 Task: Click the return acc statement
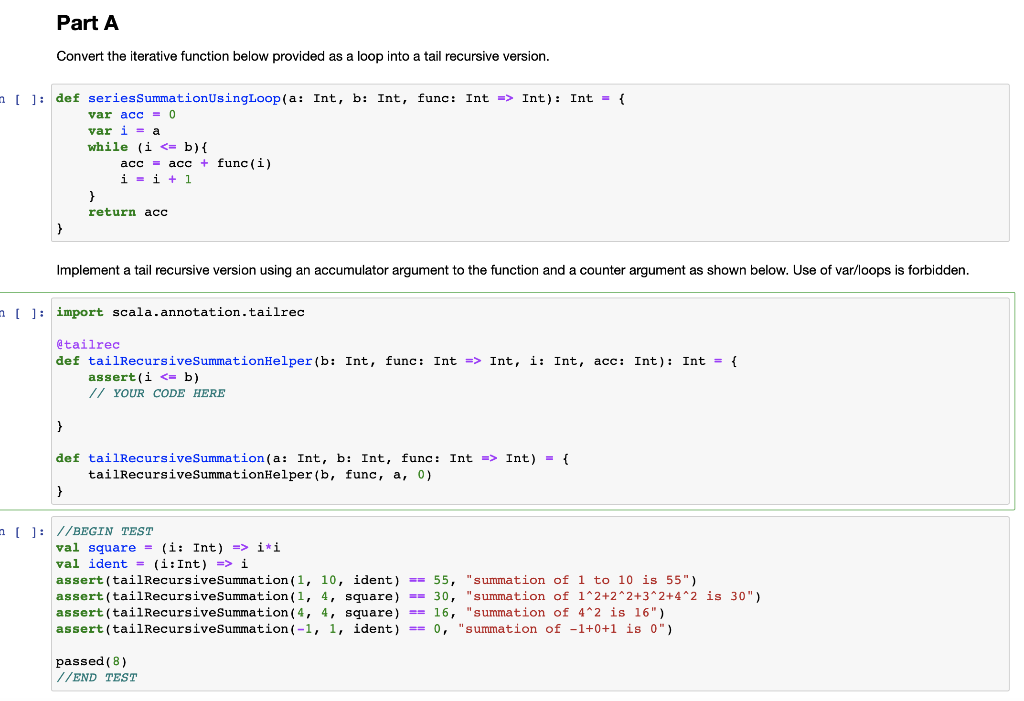tap(124, 211)
